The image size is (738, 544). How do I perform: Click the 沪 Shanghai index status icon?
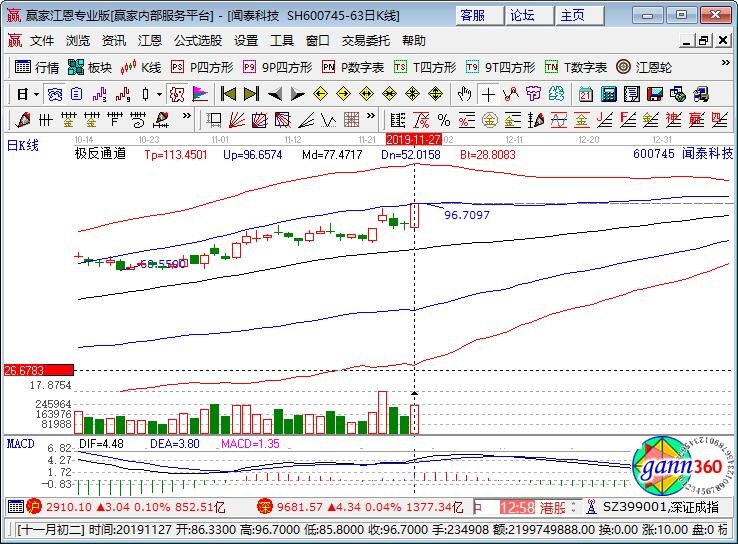click(x=34, y=507)
